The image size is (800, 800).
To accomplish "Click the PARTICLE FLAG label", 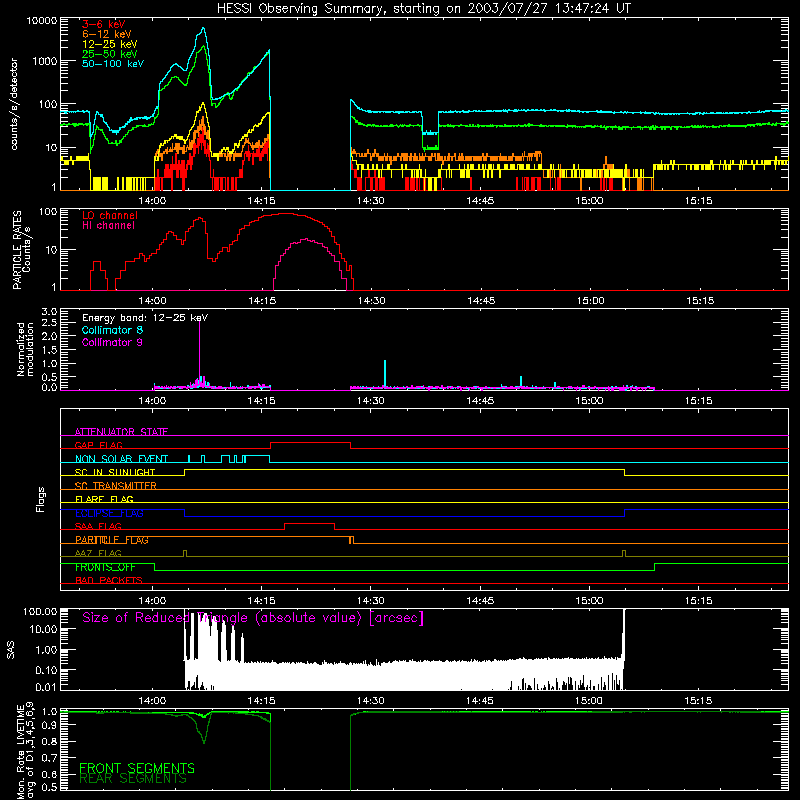I will (112, 540).
